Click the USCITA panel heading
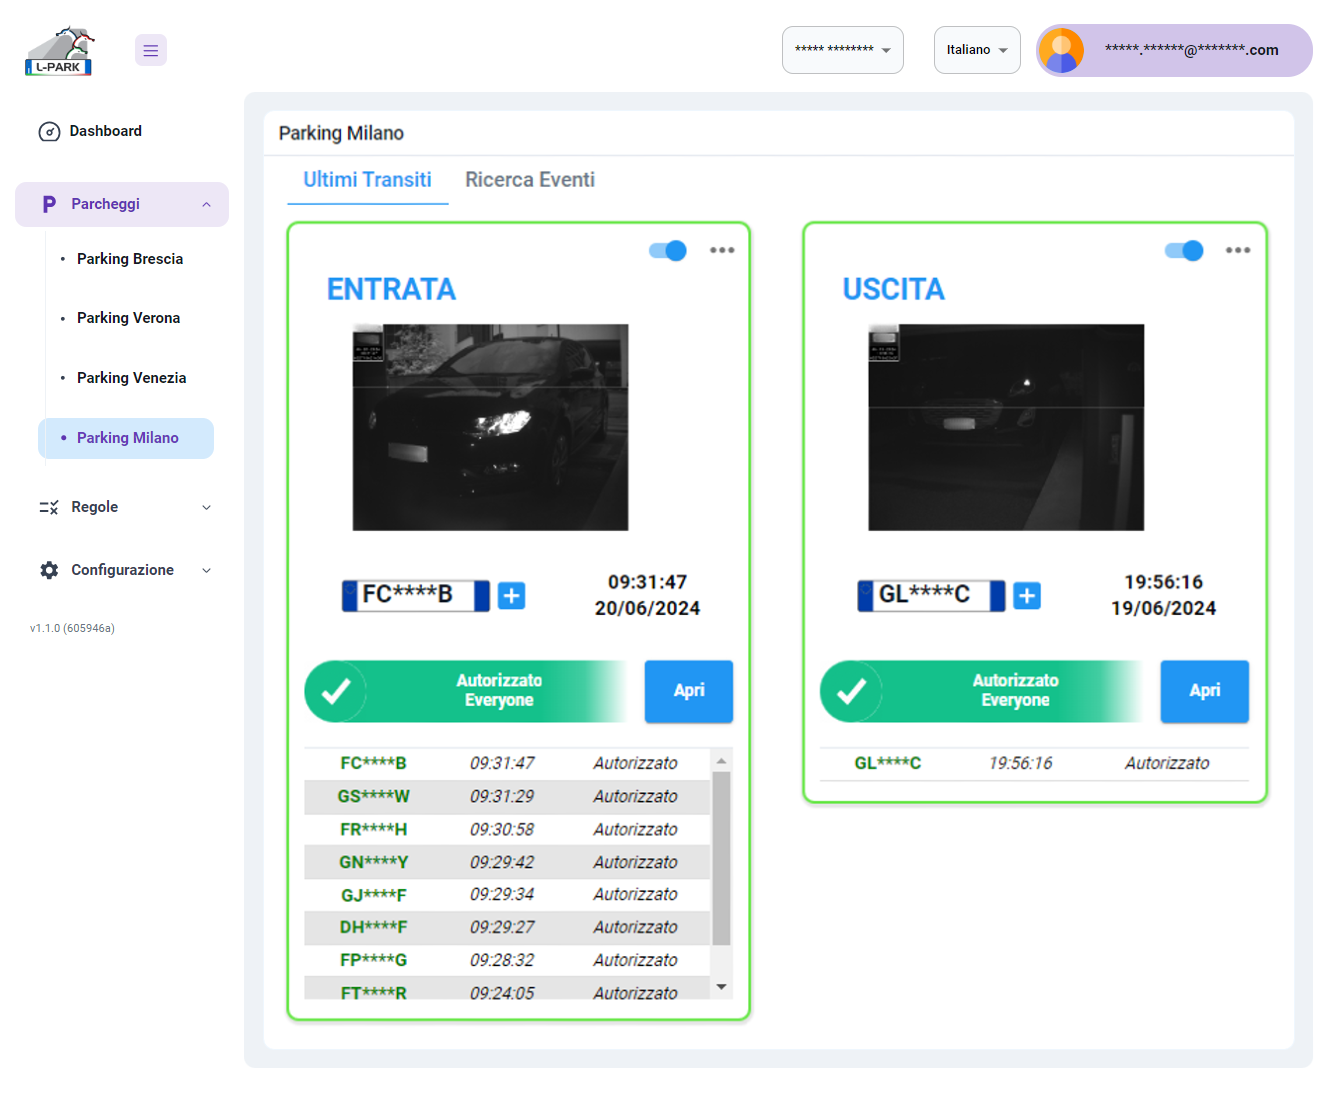Screen dimensions: 1331x1098 [x=893, y=289]
